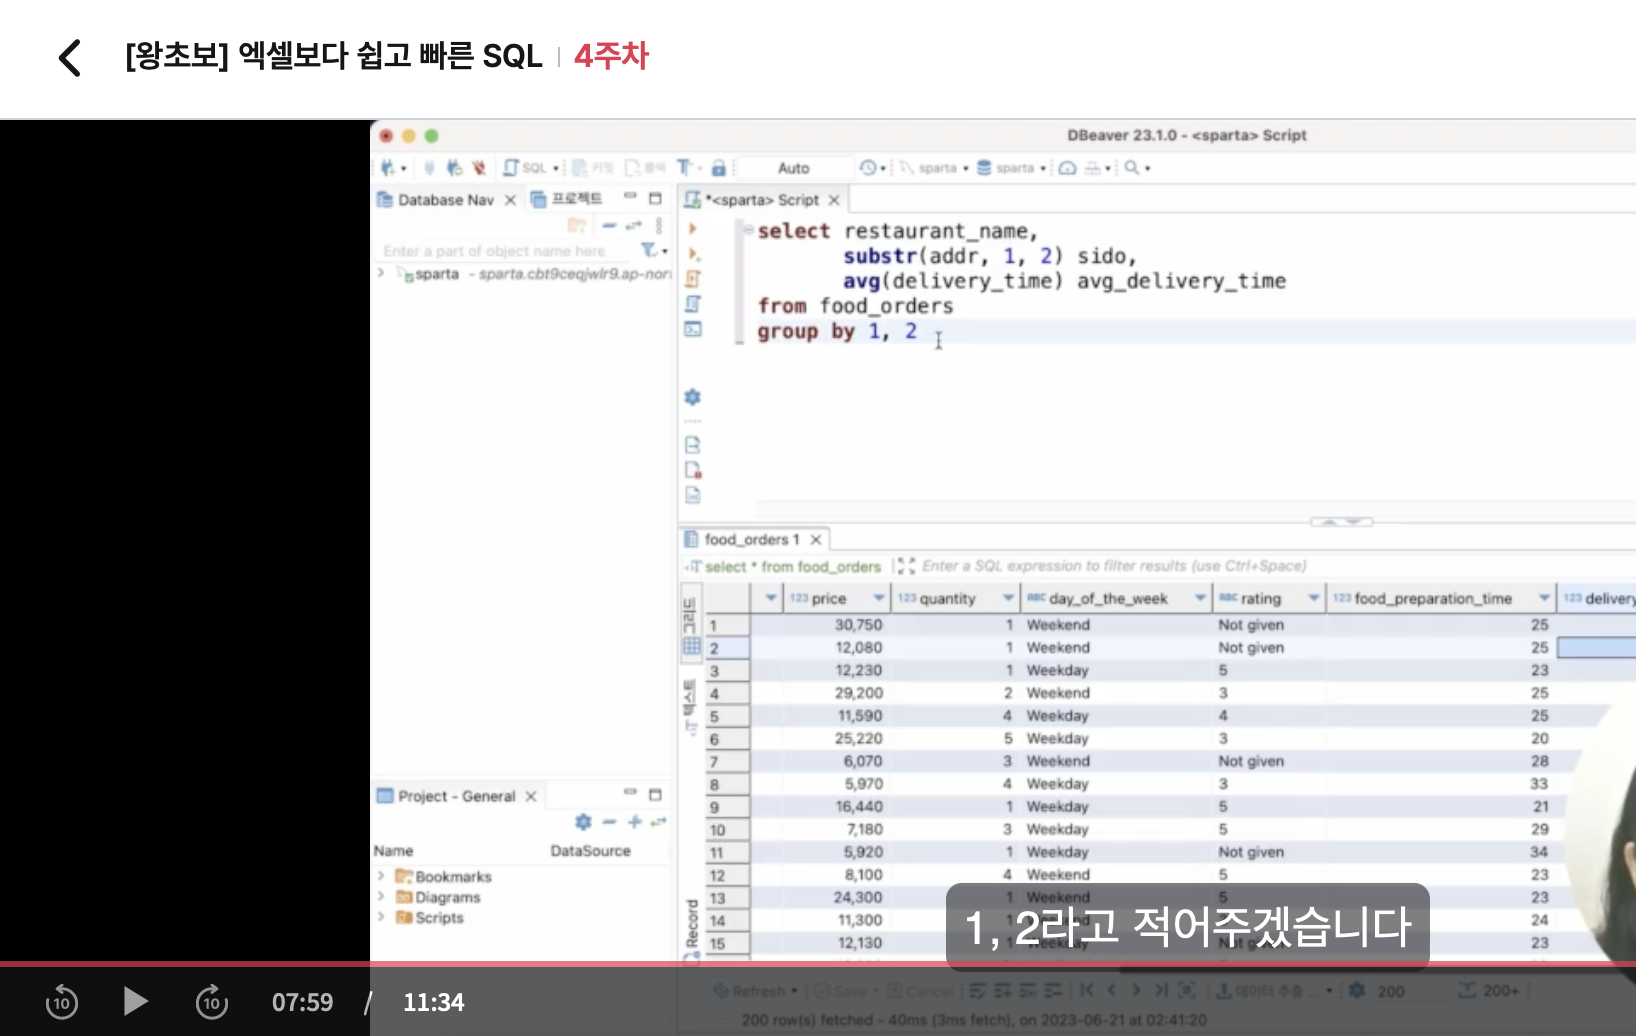Click the transaction lock icon
1636x1036 pixels.
718,168
